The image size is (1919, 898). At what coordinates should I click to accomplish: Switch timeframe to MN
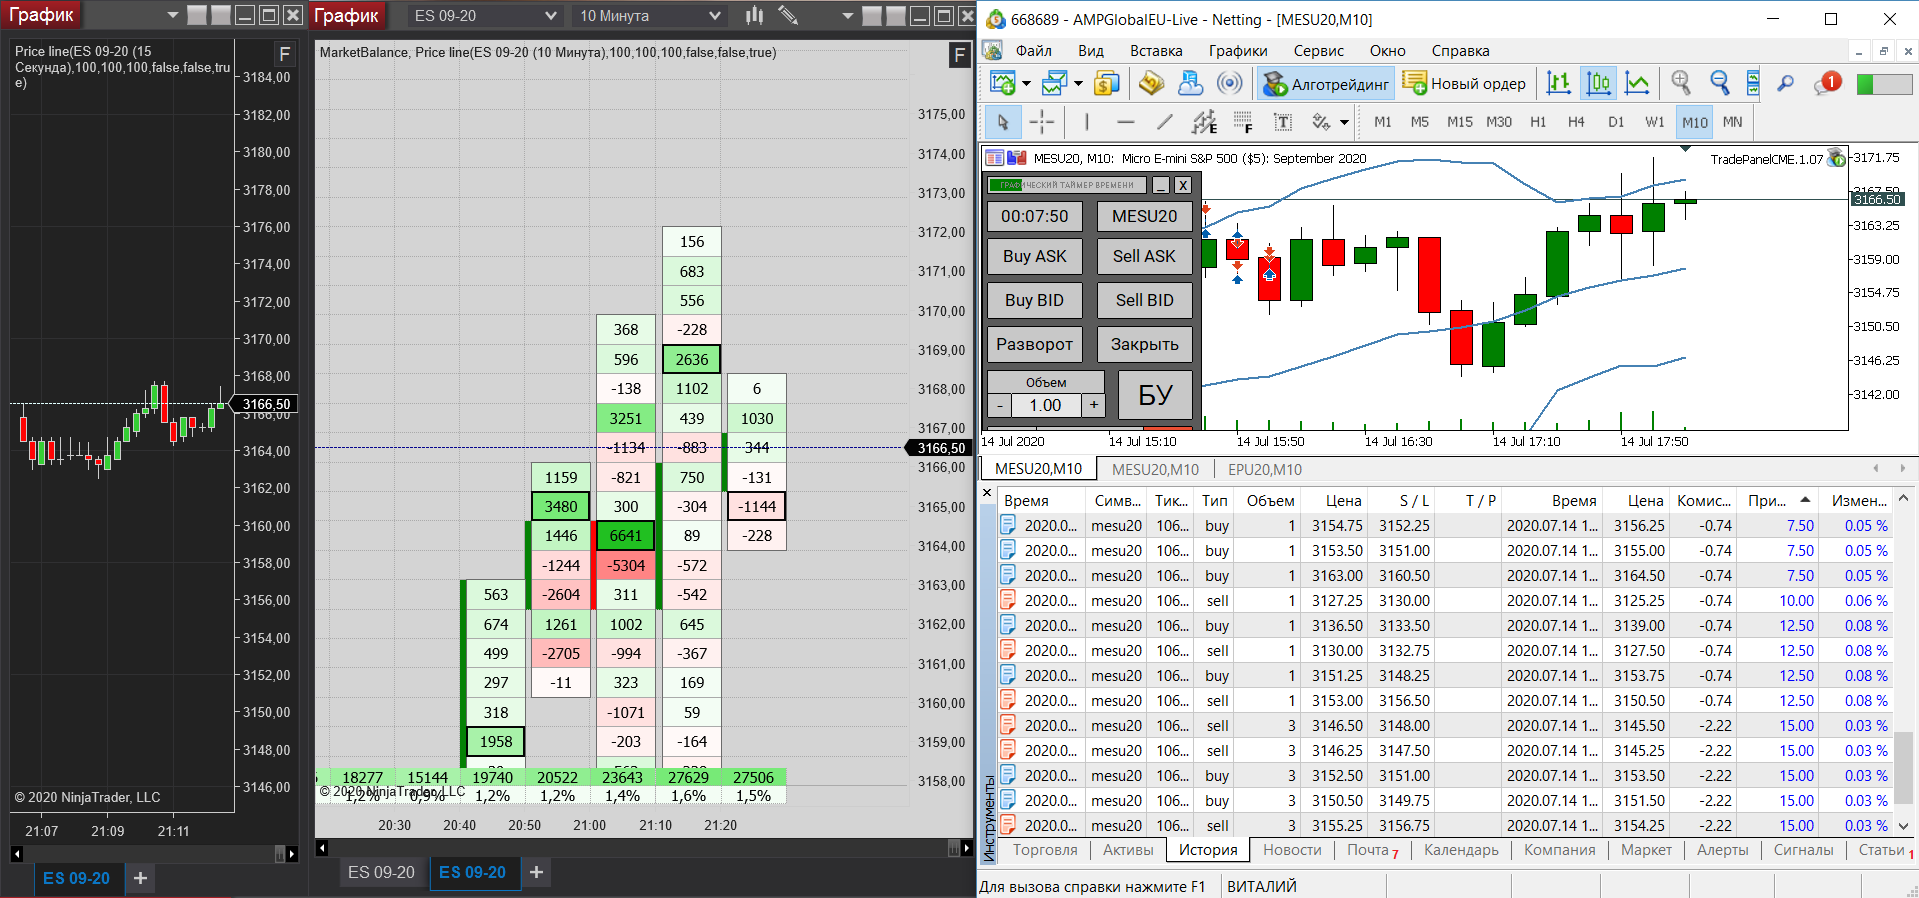(x=1733, y=122)
